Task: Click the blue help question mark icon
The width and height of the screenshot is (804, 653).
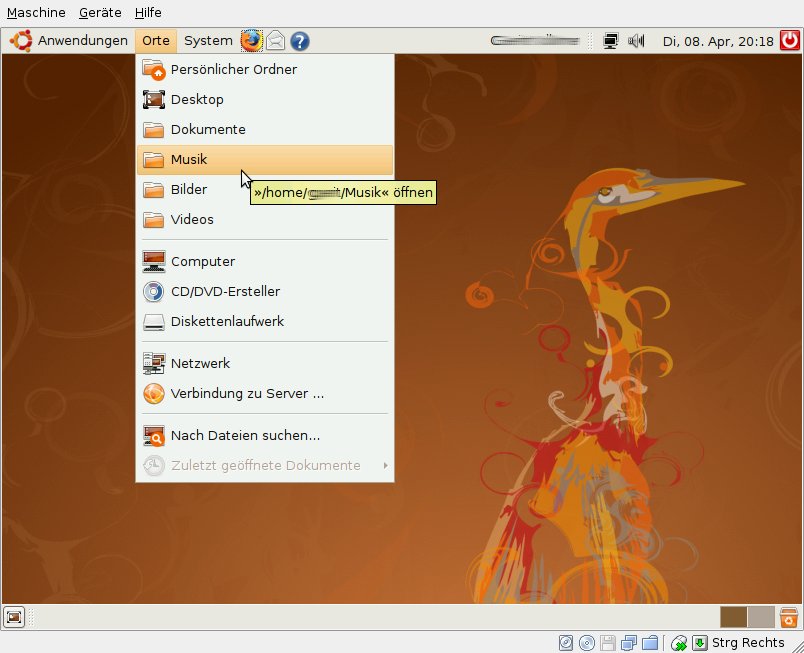Action: [299, 41]
